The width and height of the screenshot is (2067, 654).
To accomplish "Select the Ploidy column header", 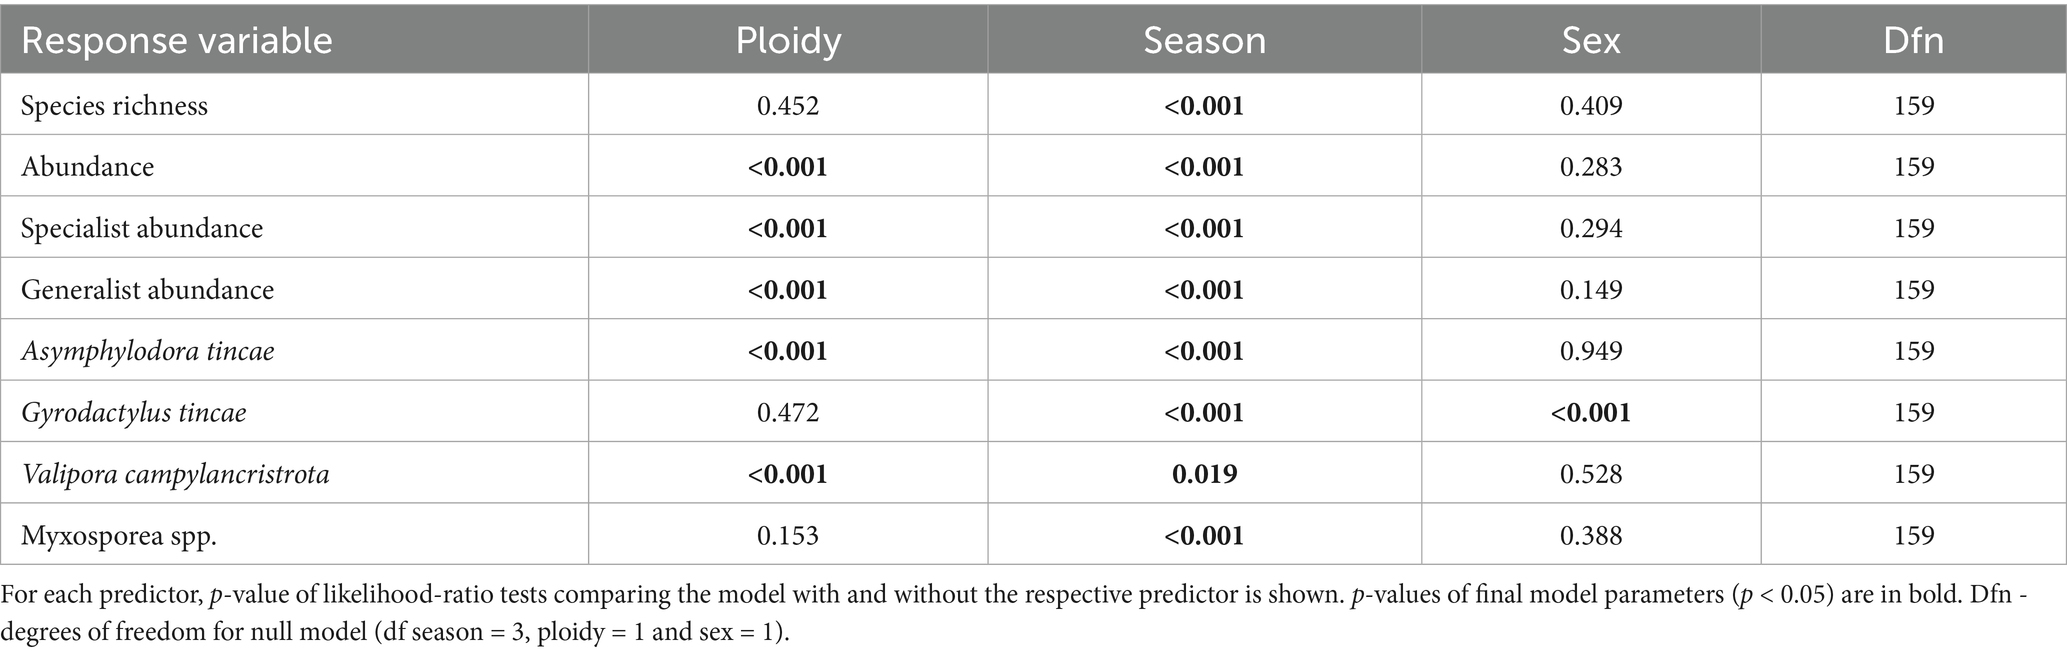I will (788, 41).
